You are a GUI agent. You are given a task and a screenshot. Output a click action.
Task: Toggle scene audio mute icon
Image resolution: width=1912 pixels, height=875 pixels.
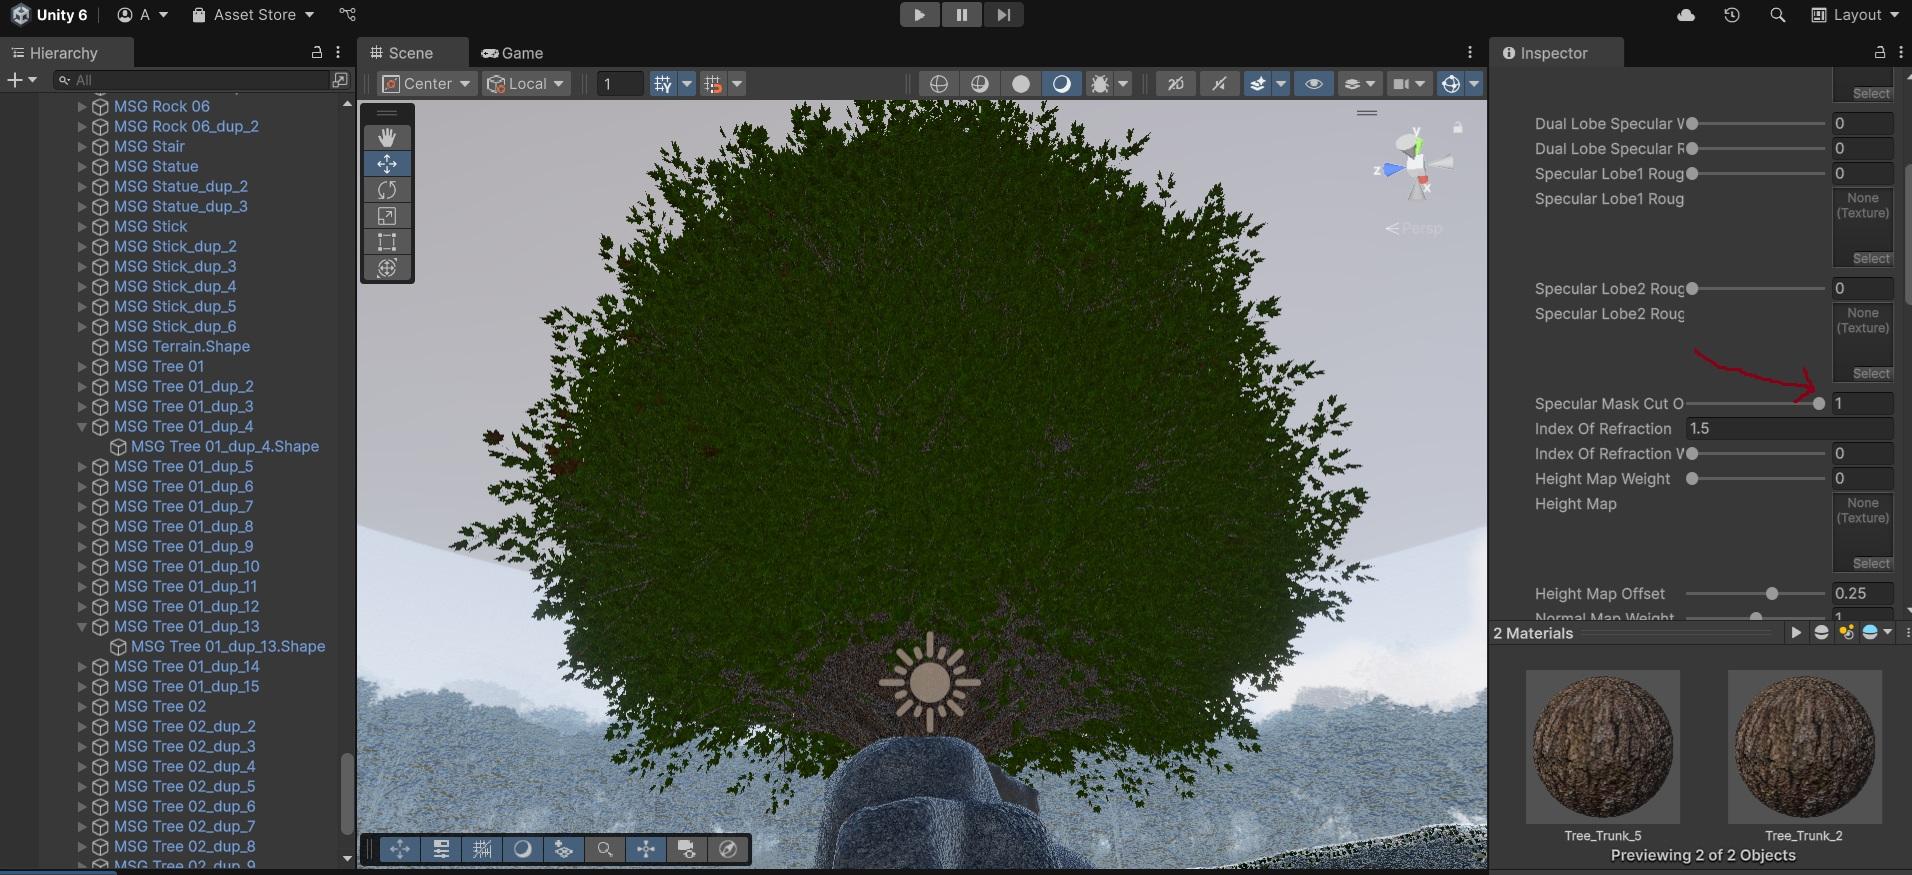1218,84
